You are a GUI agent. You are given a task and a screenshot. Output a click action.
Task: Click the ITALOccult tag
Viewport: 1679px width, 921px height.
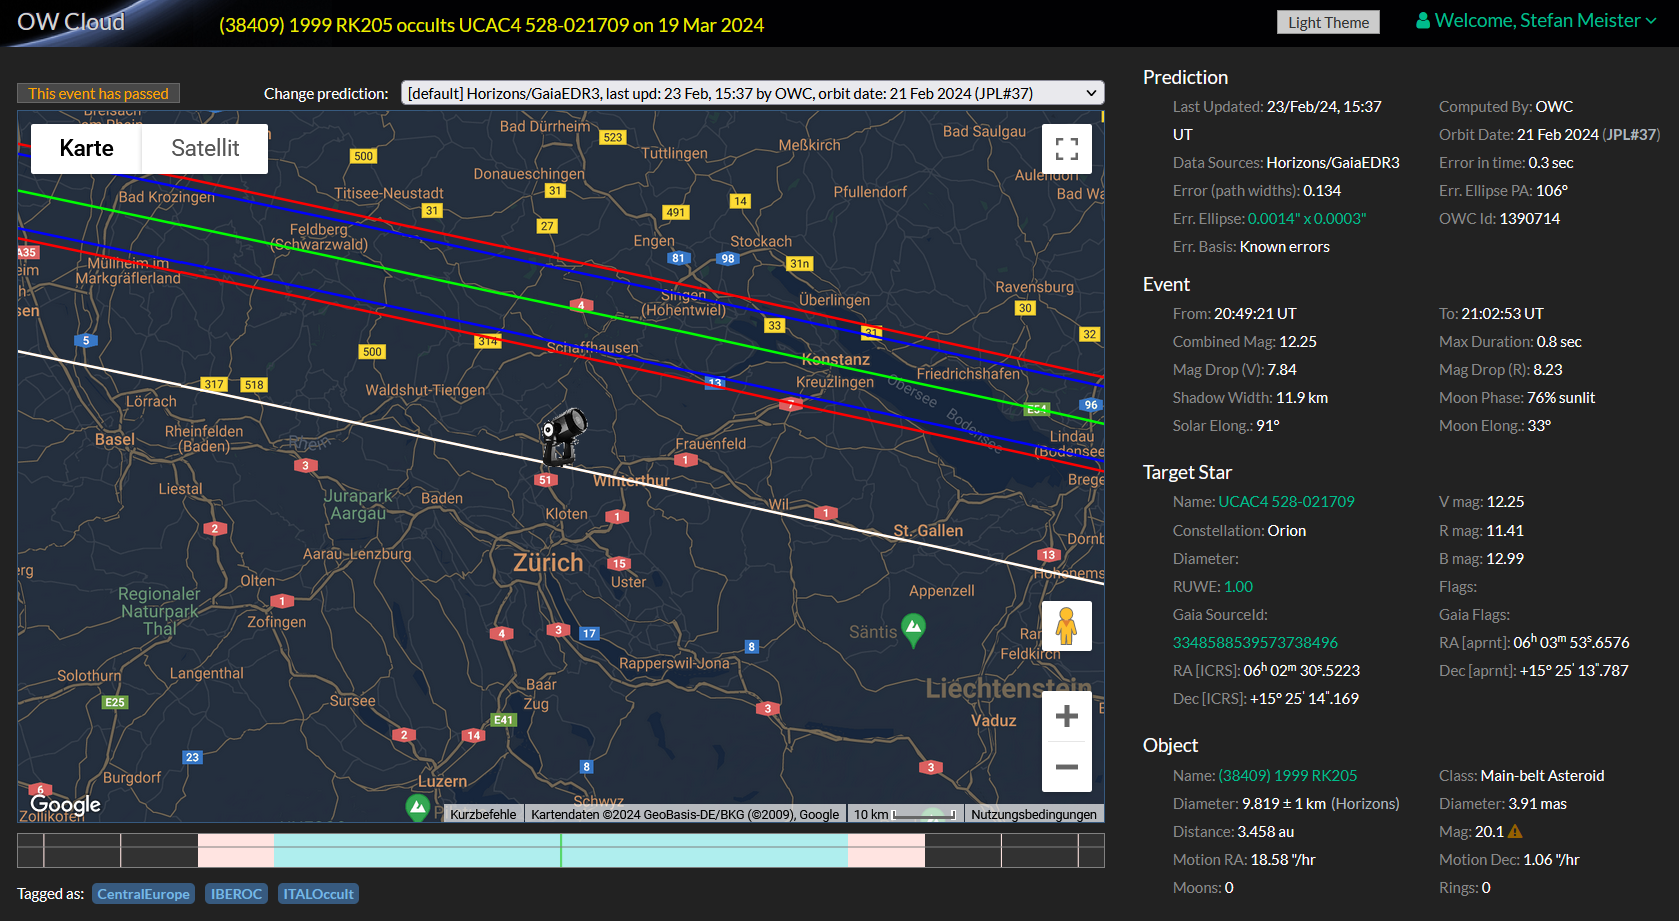(318, 894)
